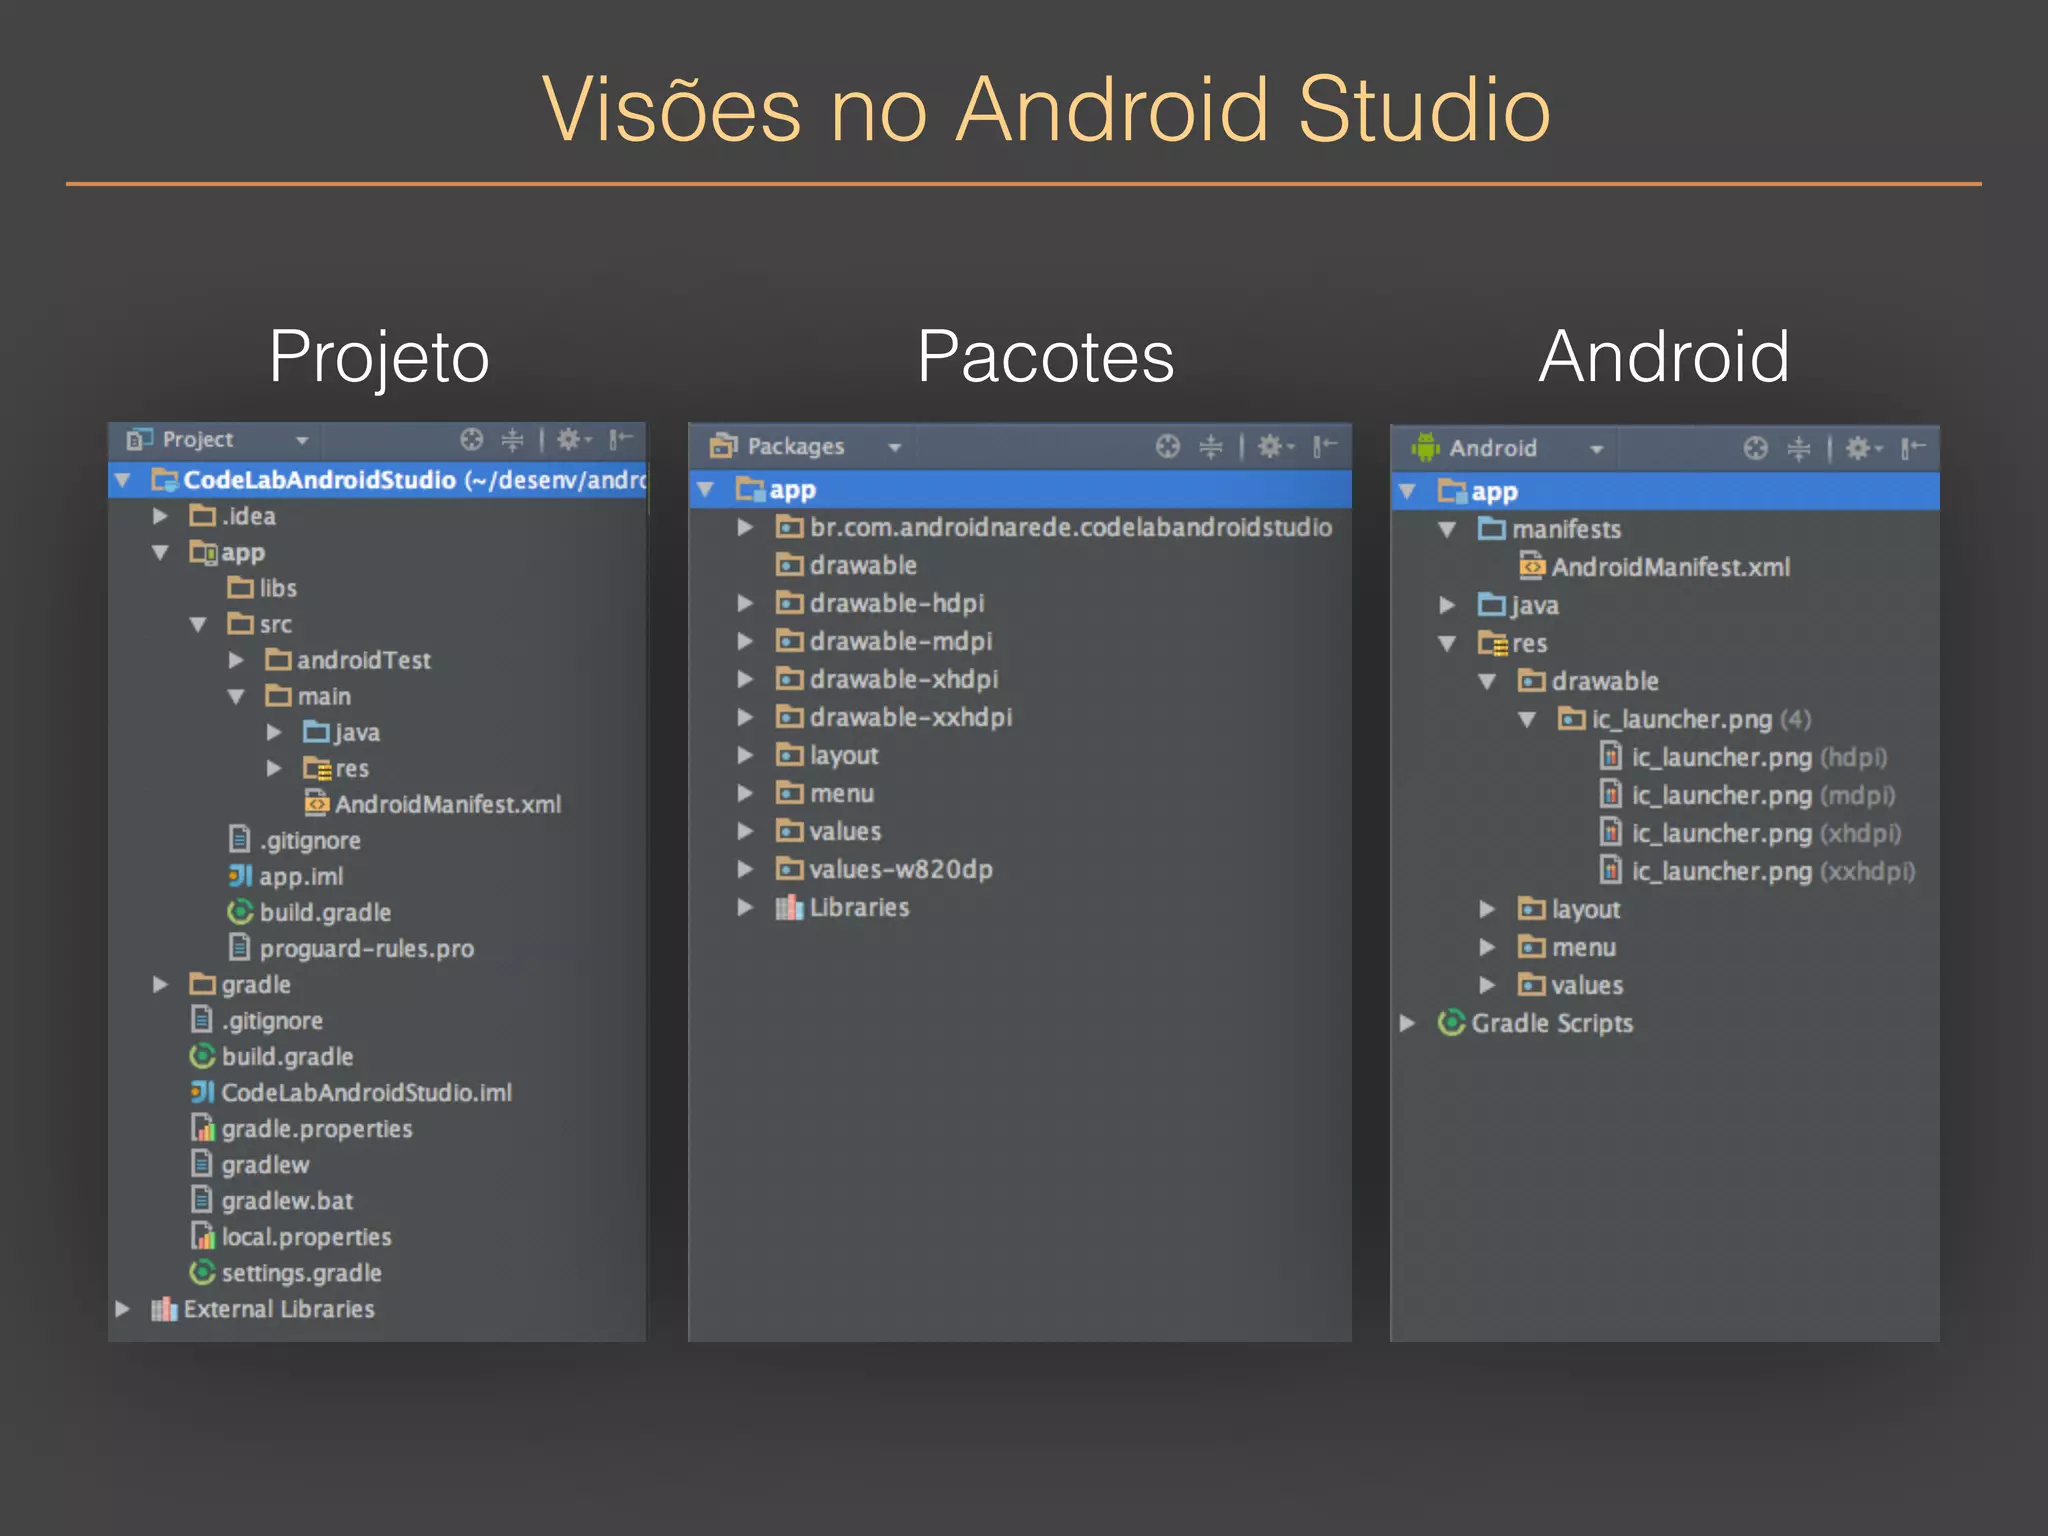Viewport: 2048px width, 1536px height.
Task: Click collapse-all icon in Project panel
Action: coord(513,439)
